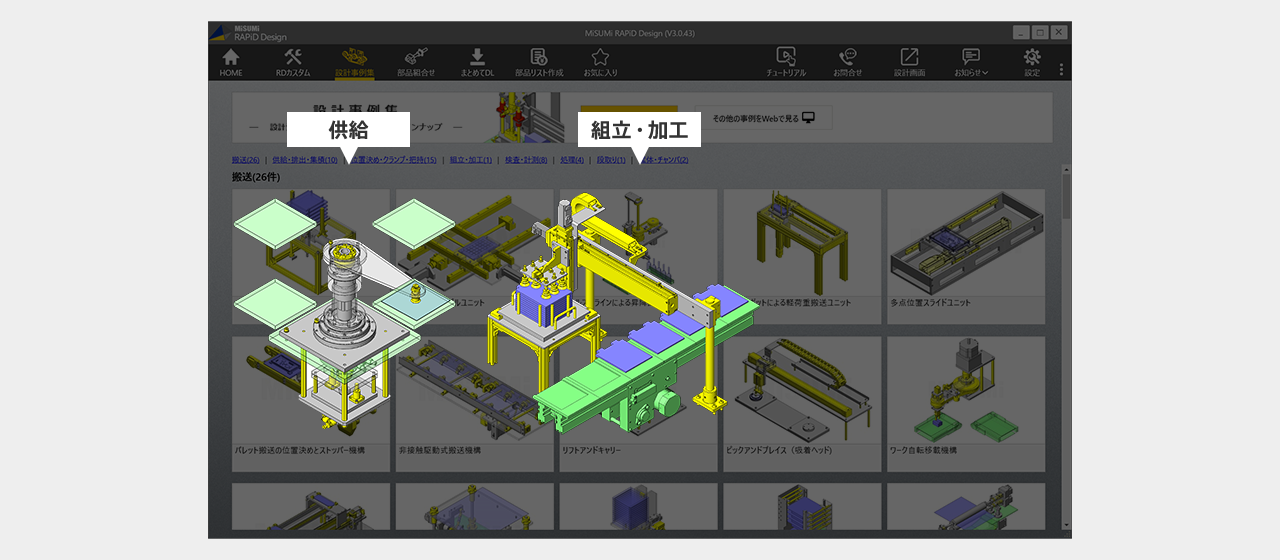Screen dimensions: 1280x560
Task: Select the 設計事例集 tab
Action: (x=354, y=62)
